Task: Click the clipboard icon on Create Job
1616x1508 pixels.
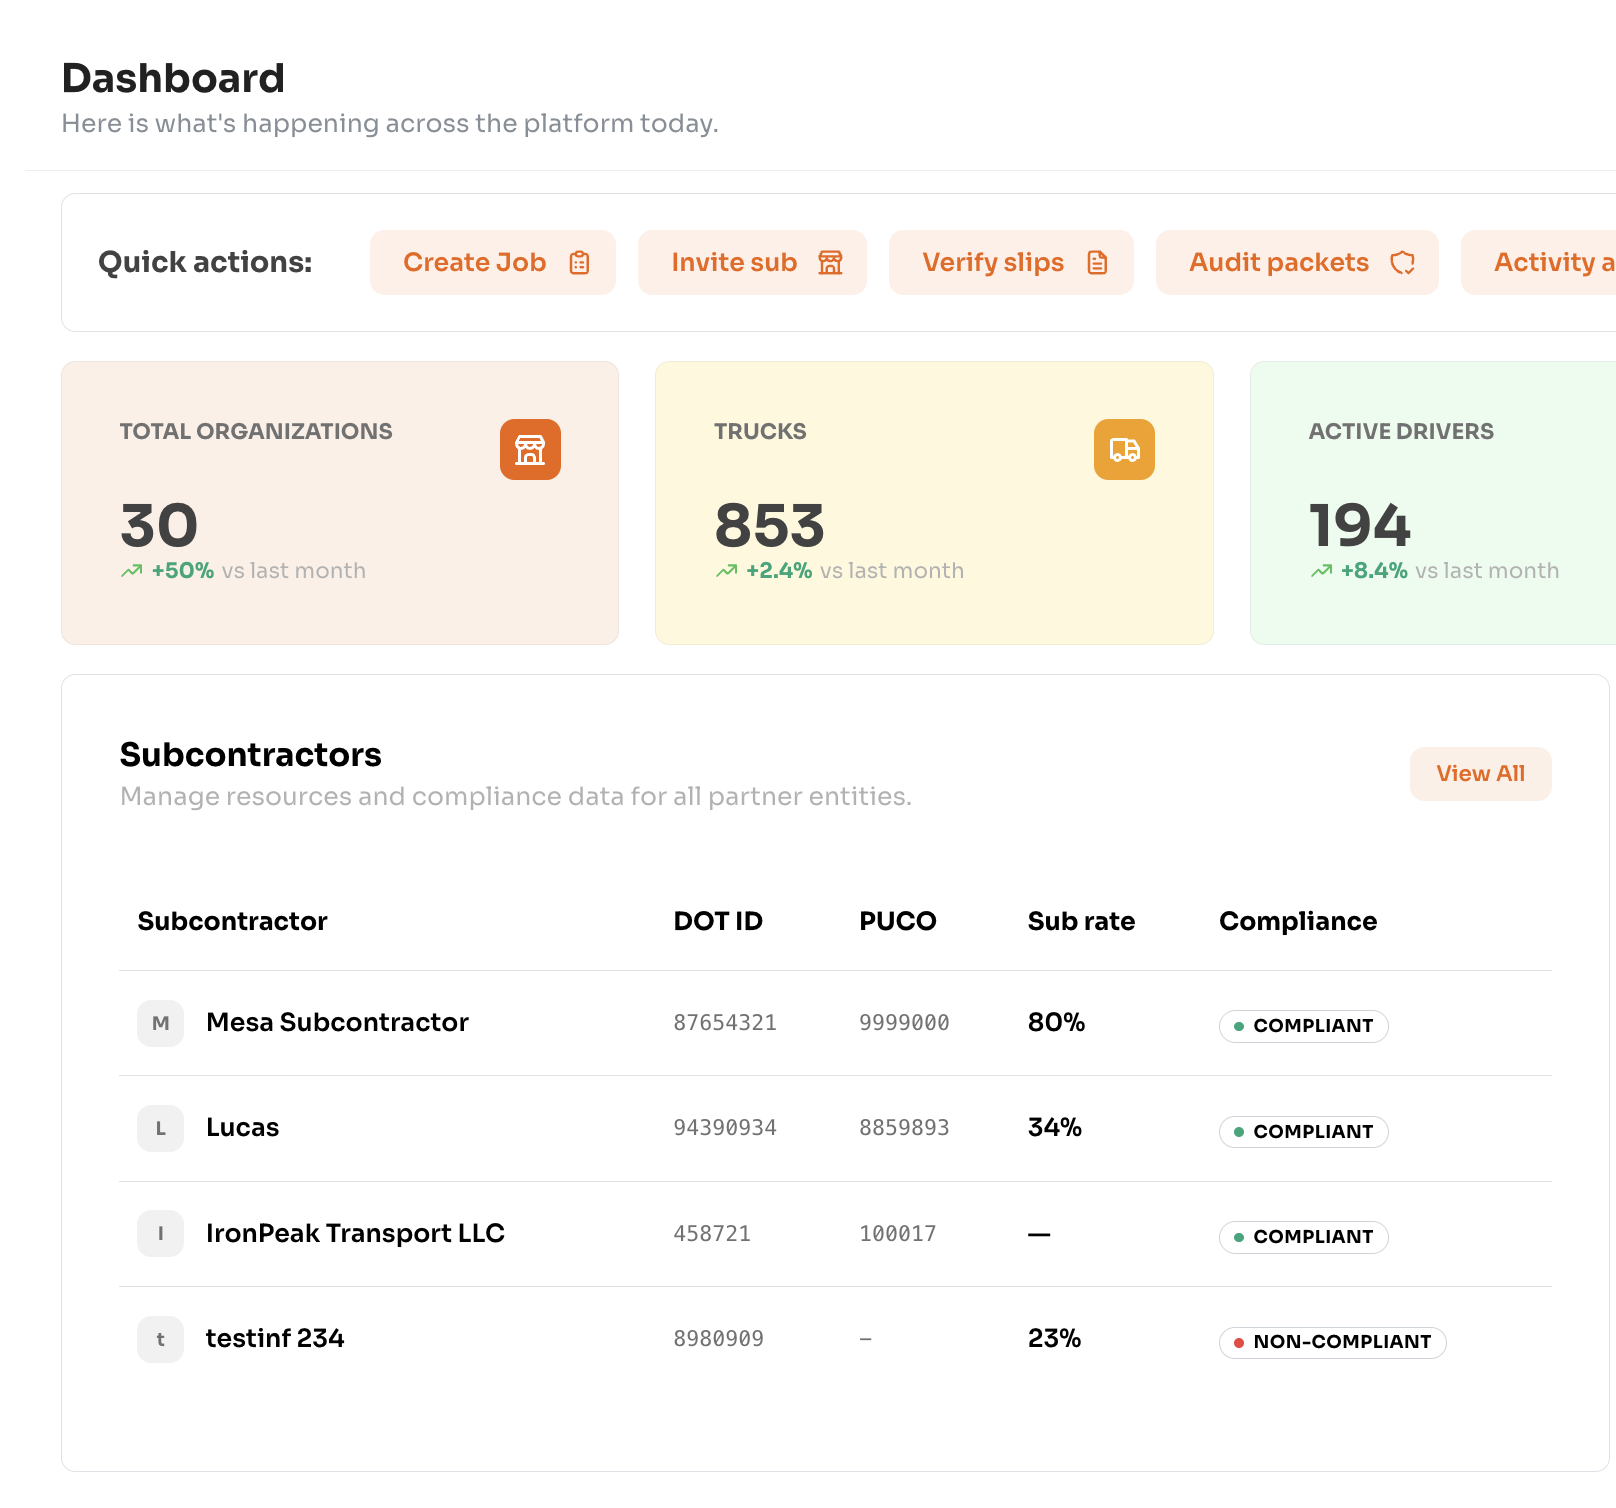Action: pos(580,263)
